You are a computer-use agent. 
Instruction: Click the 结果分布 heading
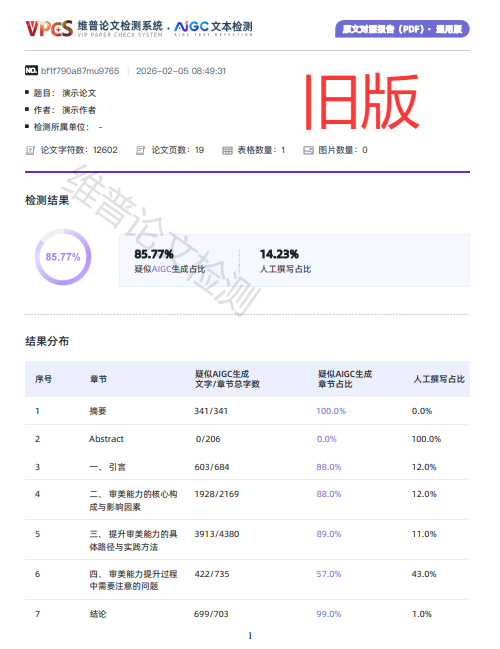pos(47,341)
